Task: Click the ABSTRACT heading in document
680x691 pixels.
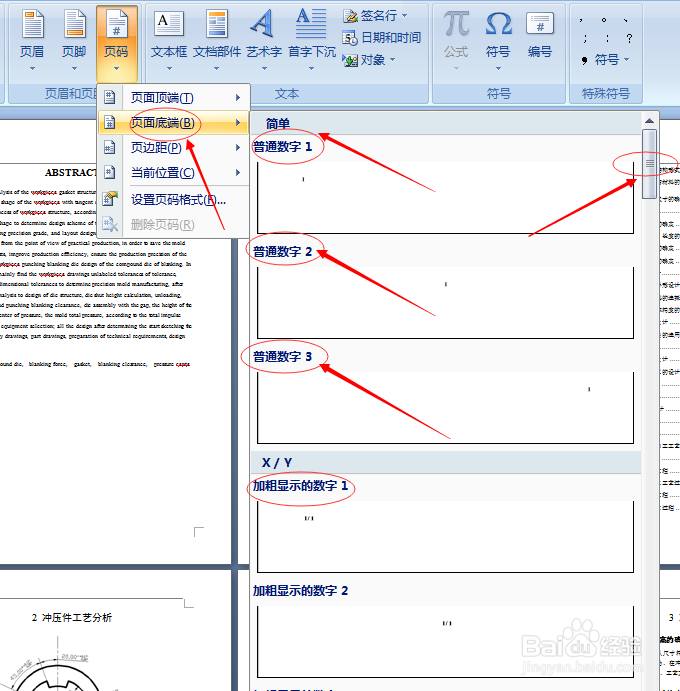Action: (x=71, y=173)
